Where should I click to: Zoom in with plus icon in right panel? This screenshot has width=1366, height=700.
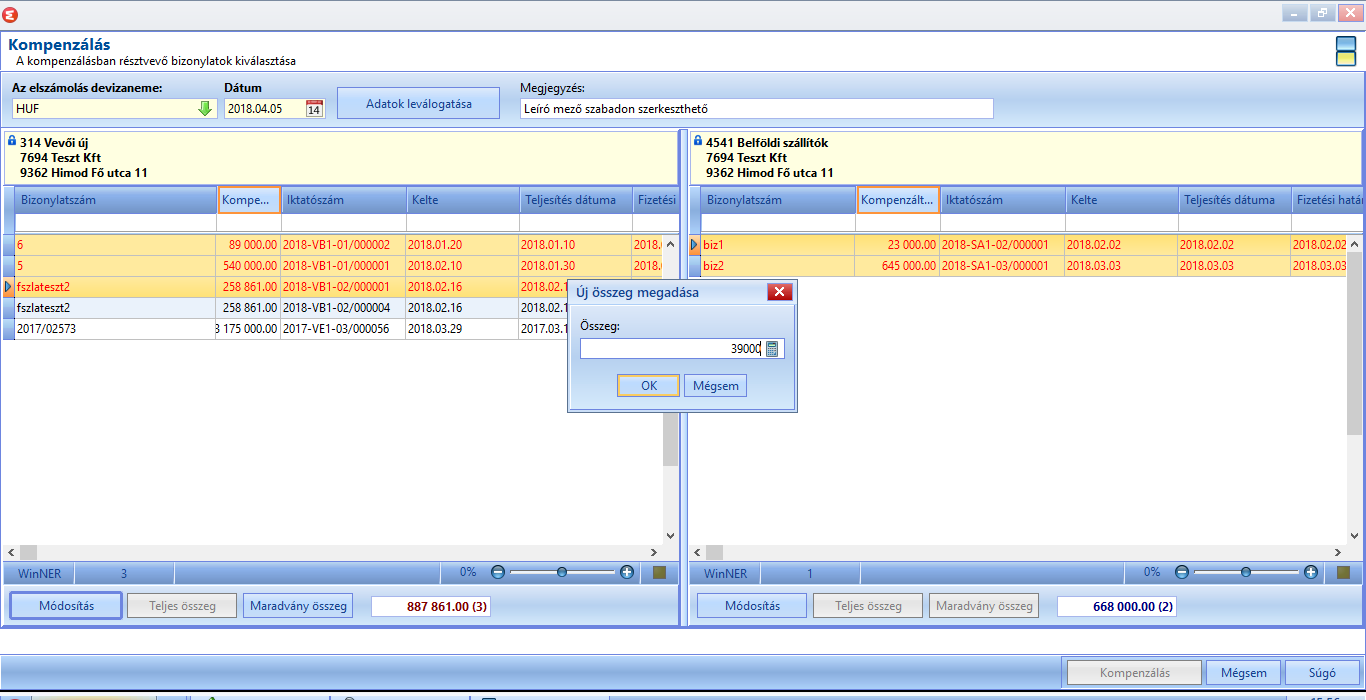[x=1311, y=573]
